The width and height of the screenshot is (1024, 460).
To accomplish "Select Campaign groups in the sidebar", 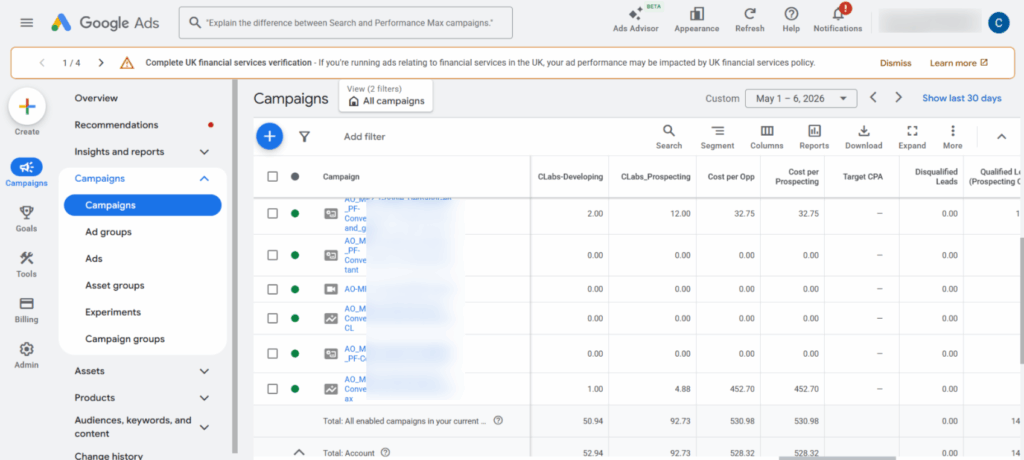I will pos(125,339).
